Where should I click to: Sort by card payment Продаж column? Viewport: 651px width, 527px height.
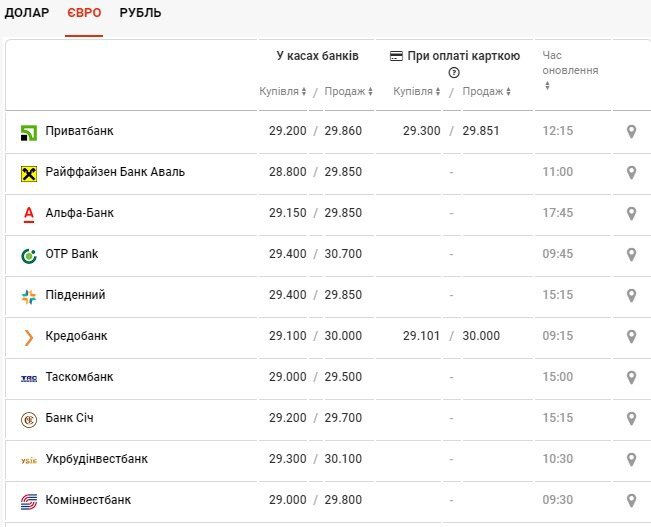[487, 91]
